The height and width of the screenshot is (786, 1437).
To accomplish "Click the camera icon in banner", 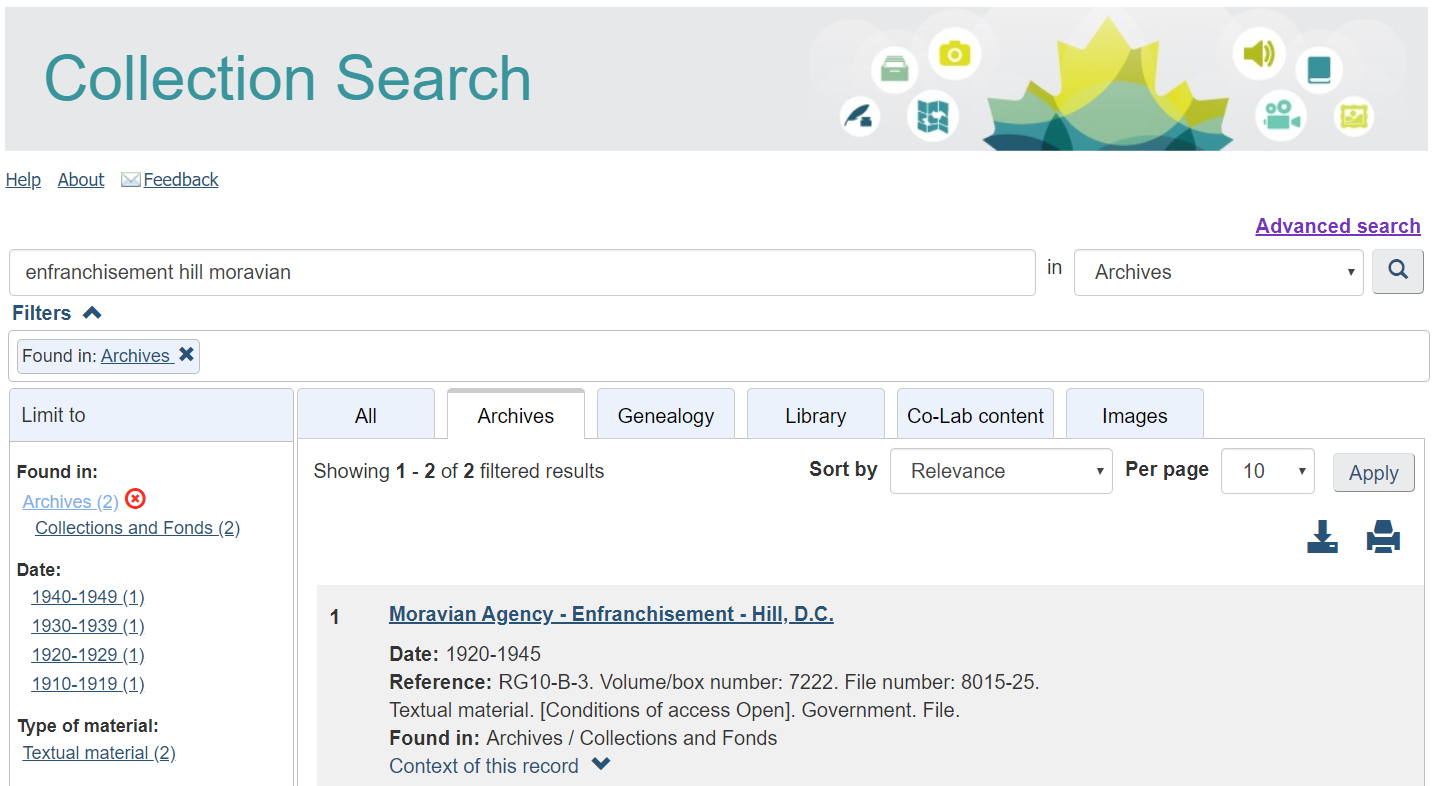I will [954, 54].
